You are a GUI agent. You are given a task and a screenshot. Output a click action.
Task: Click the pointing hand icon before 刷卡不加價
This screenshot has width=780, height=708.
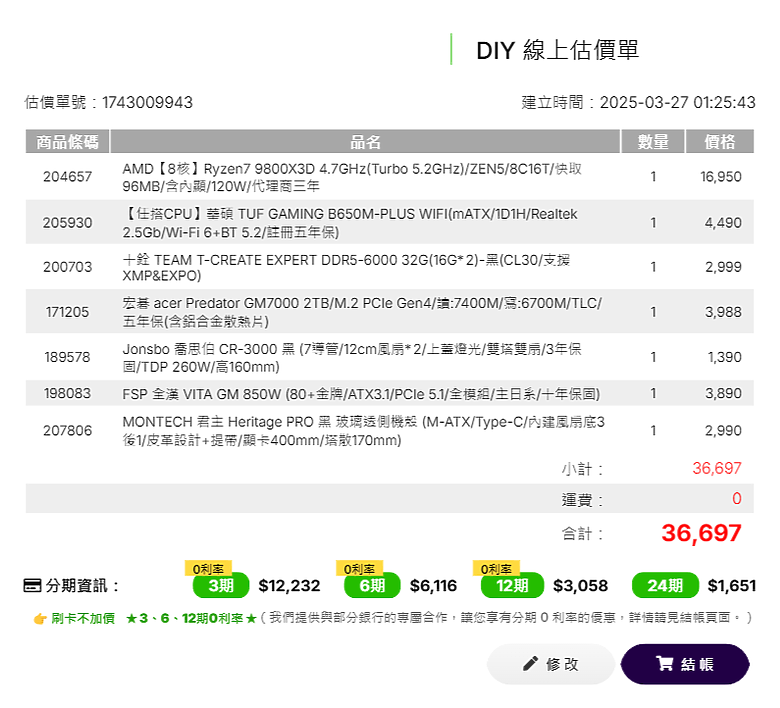(40, 619)
